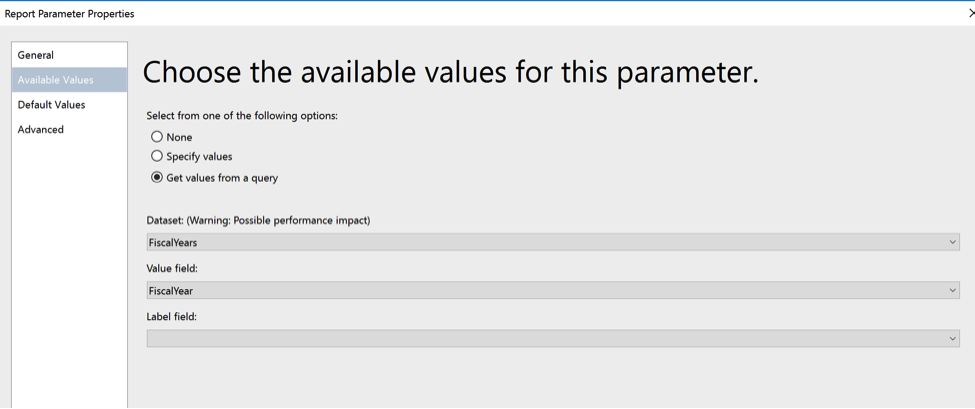Image resolution: width=975 pixels, height=409 pixels.
Task: Click the 'Label field:' caption text
Action: click(x=172, y=316)
